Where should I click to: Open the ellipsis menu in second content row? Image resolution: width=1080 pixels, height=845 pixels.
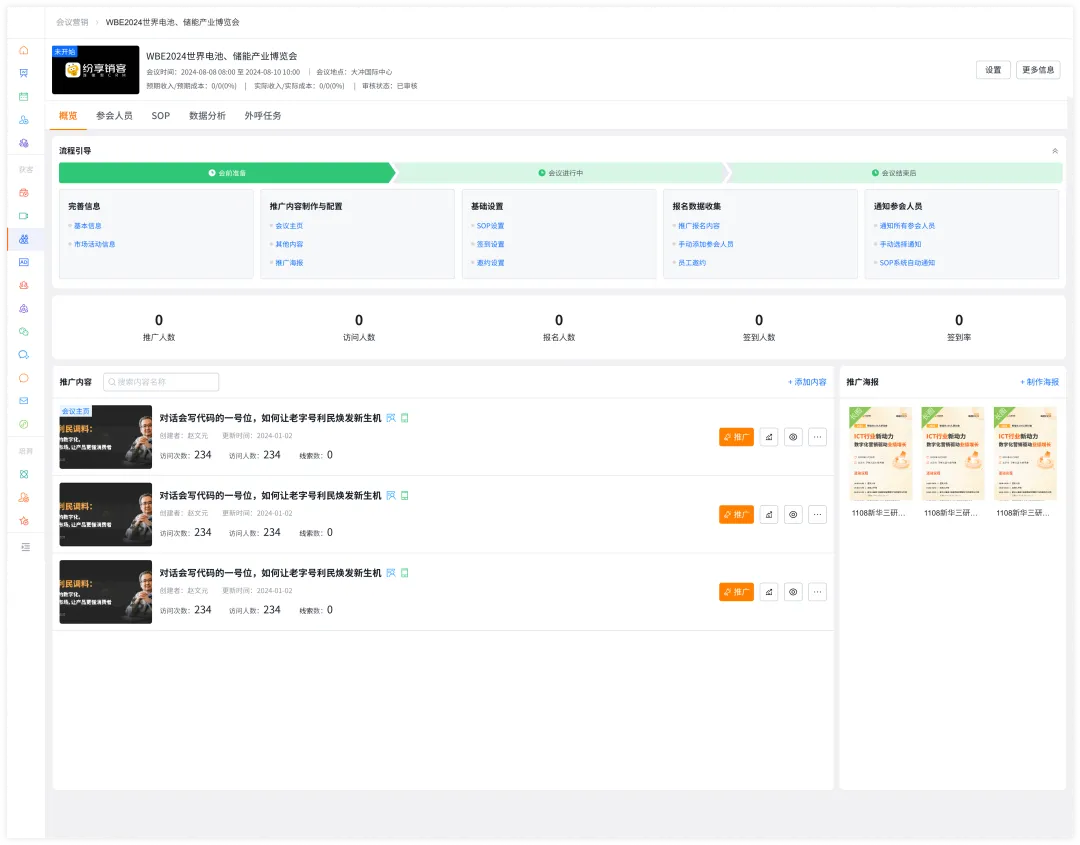click(x=817, y=514)
